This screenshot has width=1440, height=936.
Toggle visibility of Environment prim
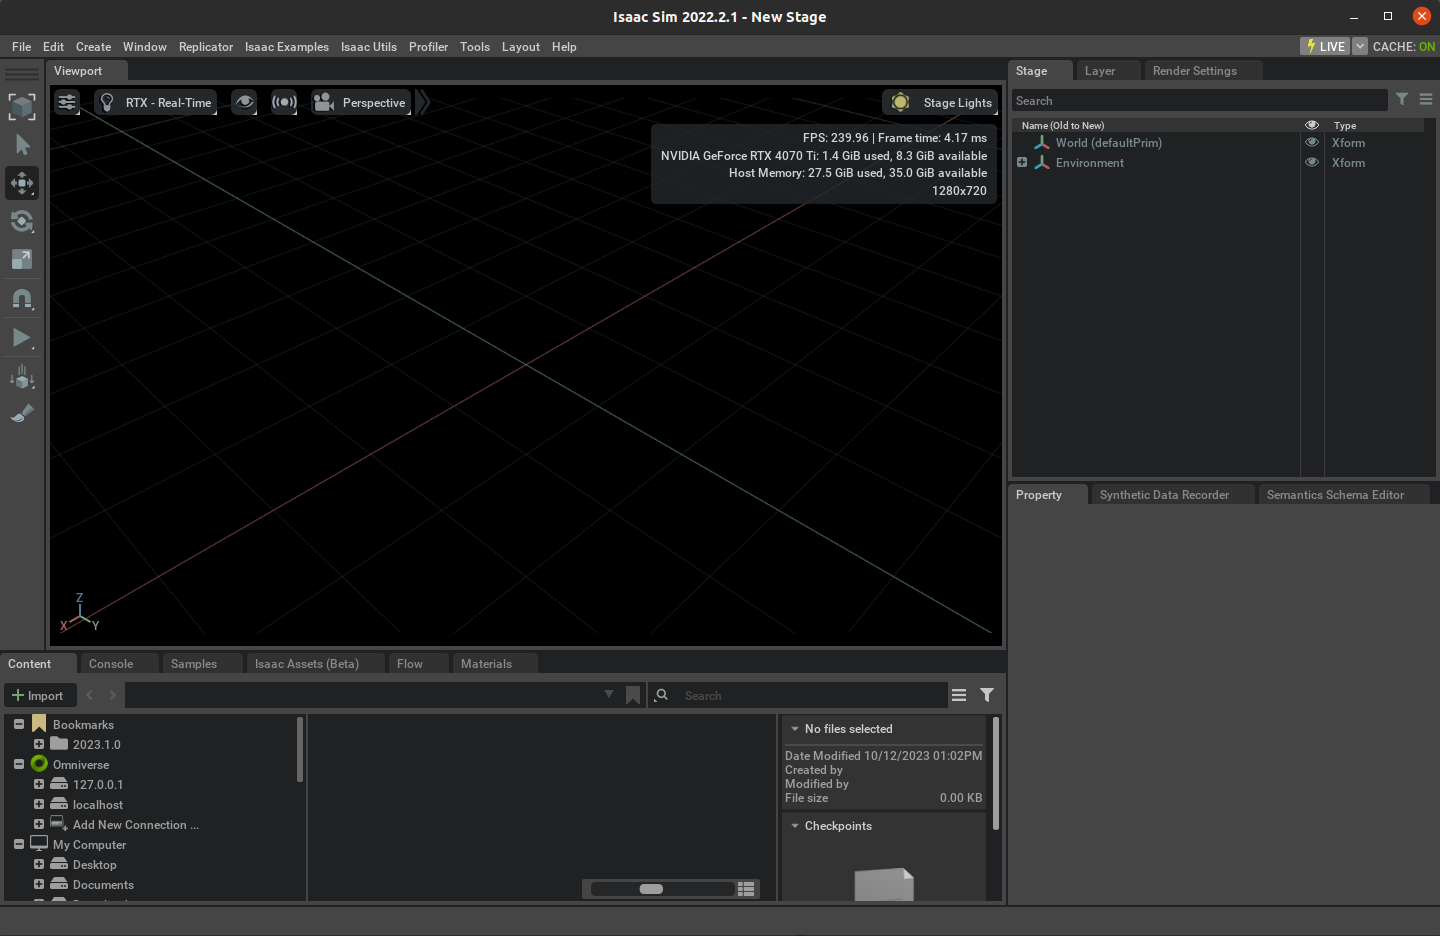pyautogui.click(x=1312, y=162)
